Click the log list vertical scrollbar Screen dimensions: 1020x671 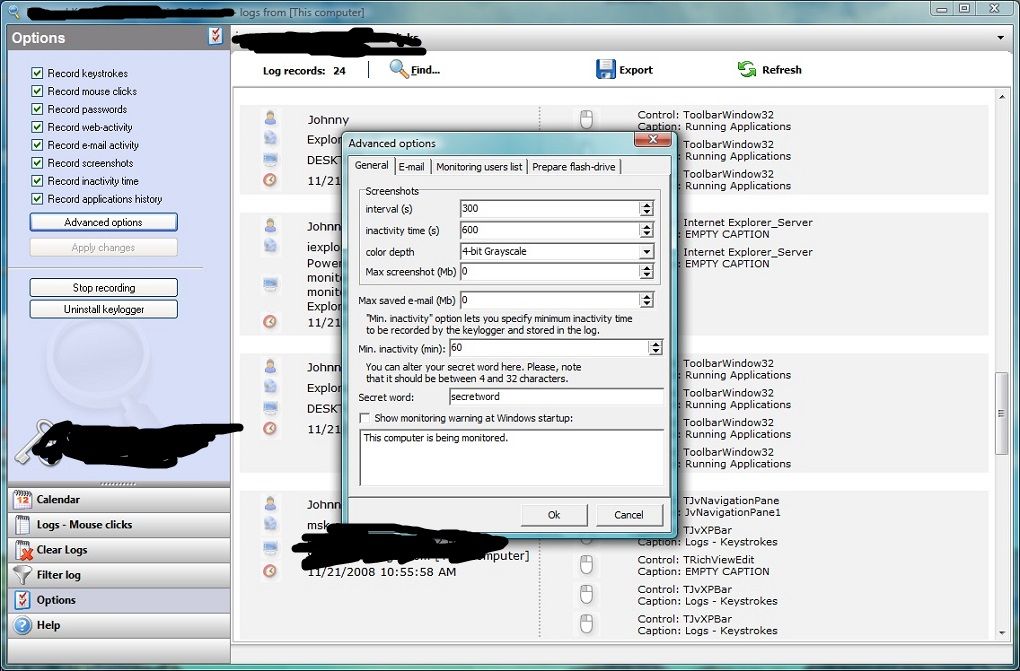(x=1001, y=413)
